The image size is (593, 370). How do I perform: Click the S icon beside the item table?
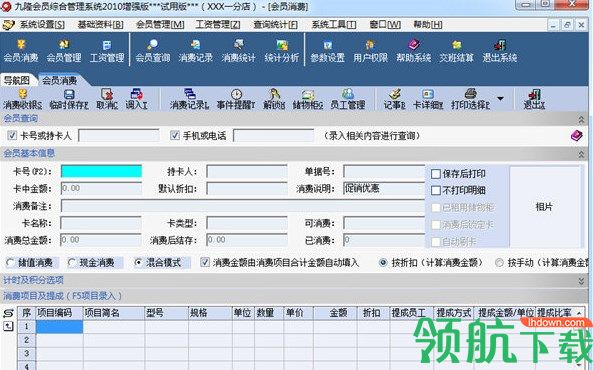pyautogui.click(x=8, y=313)
